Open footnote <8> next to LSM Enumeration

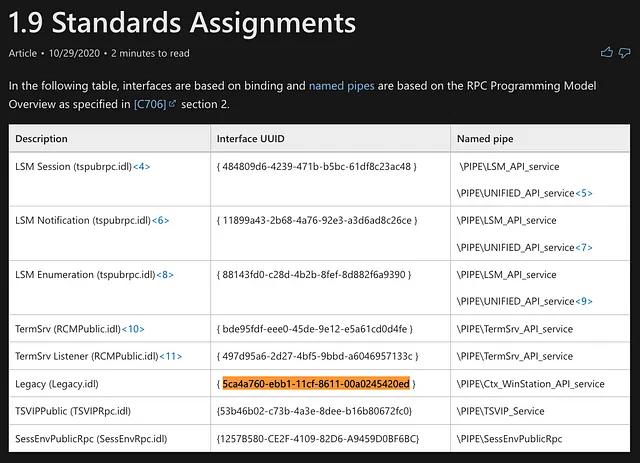coord(165,275)
